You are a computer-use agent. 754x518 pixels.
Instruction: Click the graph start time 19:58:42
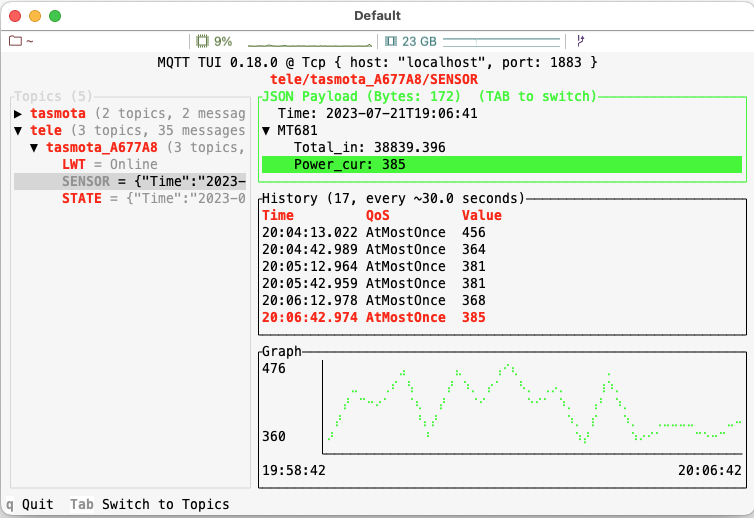tap(294, 470)
